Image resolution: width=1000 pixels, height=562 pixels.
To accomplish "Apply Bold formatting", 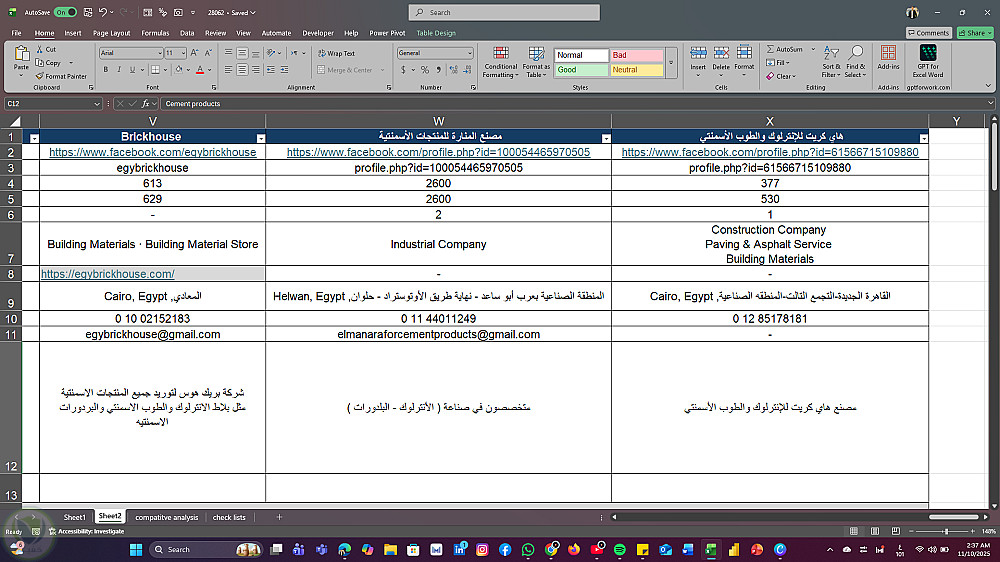I will coord(105,70).
